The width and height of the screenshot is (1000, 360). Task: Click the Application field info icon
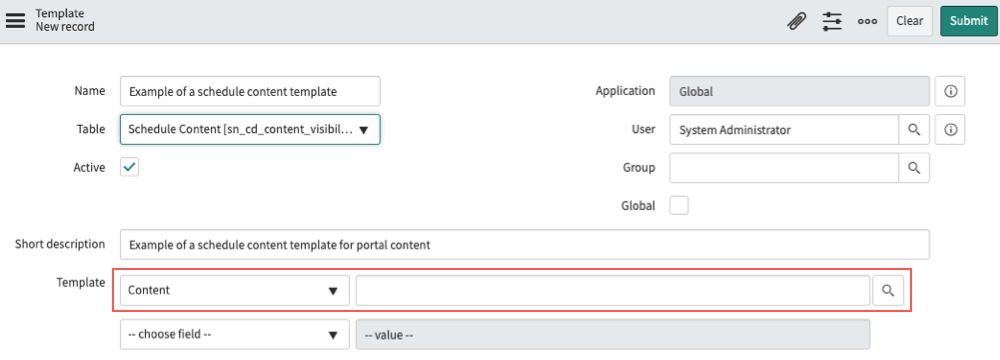pyautogui.click(x=950, y=91)
